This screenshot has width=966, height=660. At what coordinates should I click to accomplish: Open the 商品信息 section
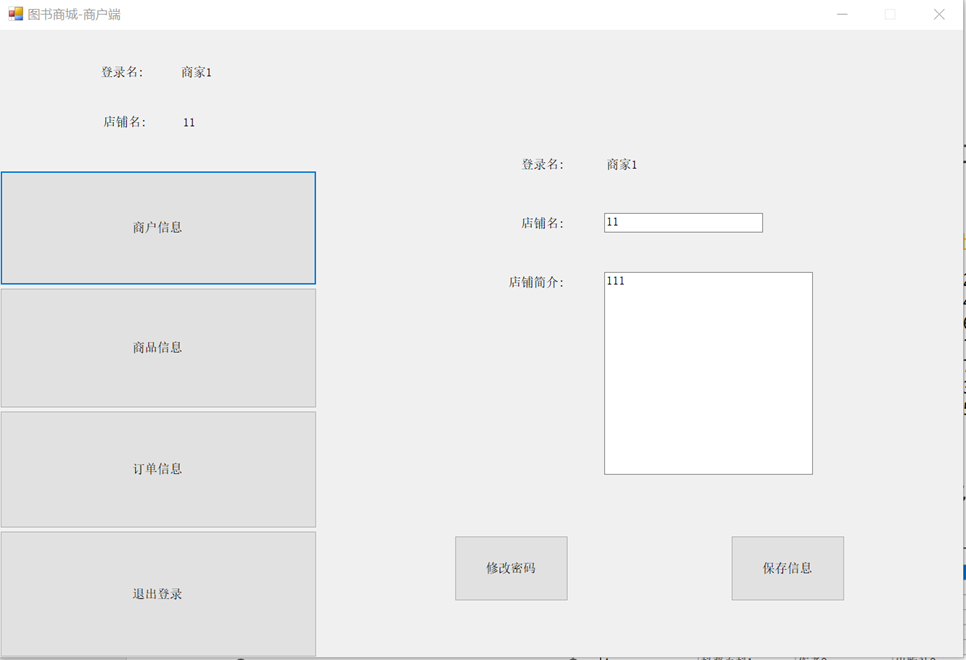pyautogui.click(x=158, y=348)
